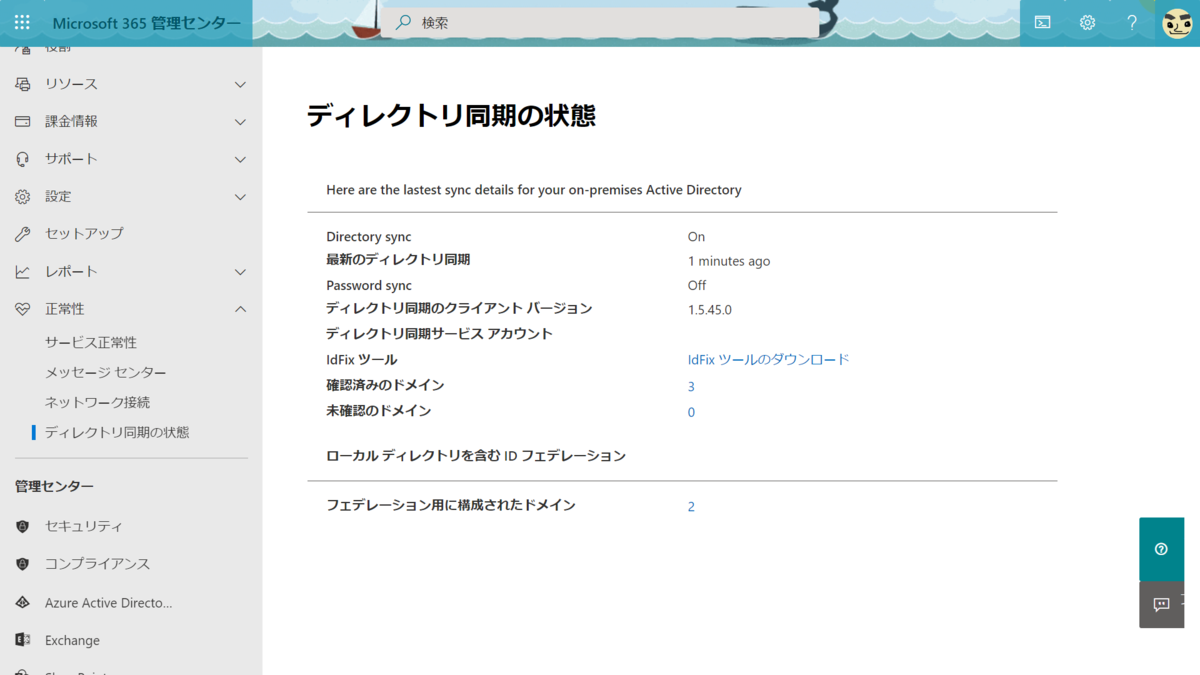This screenshot has height=675, width=1200.
Task: Expand the 課金情報 section chevron
Action: pos(240,122)
